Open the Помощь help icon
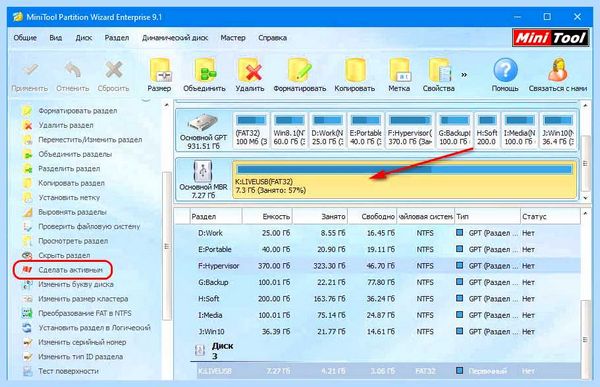Image resolution: width=600 pixels, height=387 pixels. click(x=505, y=75)
